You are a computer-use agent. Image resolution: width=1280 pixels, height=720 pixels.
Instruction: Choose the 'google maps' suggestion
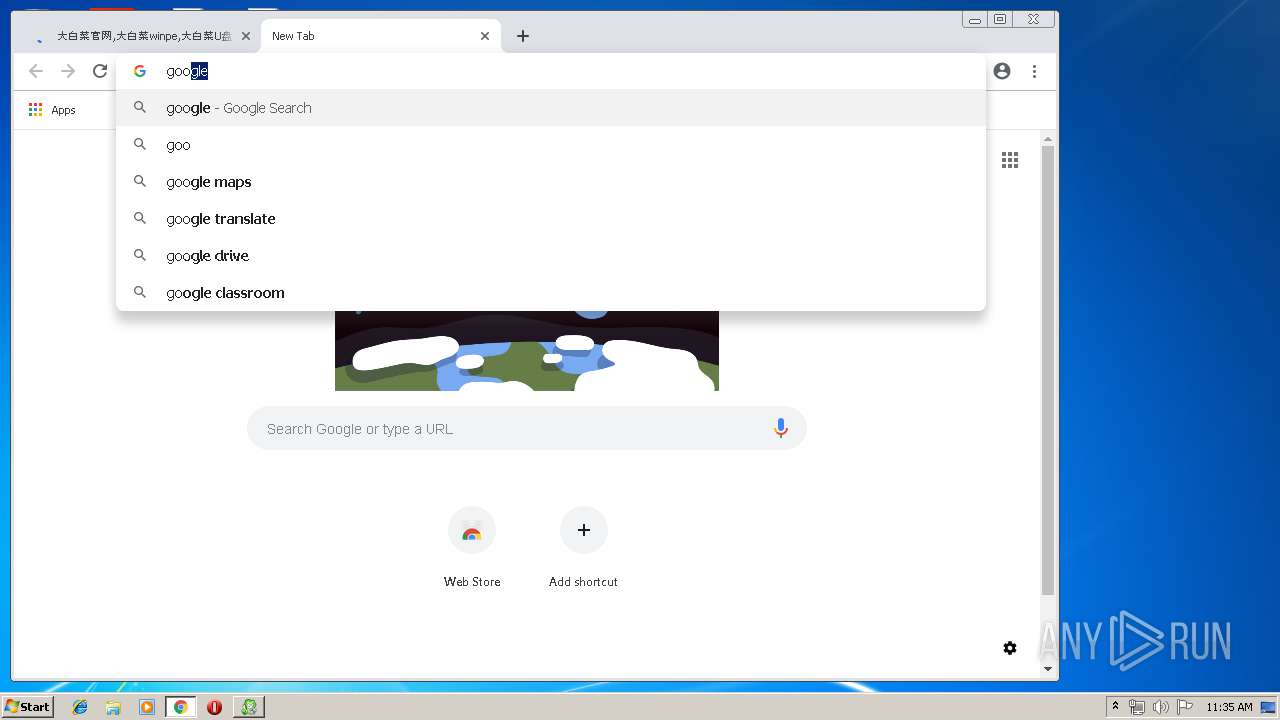point(551,182)
